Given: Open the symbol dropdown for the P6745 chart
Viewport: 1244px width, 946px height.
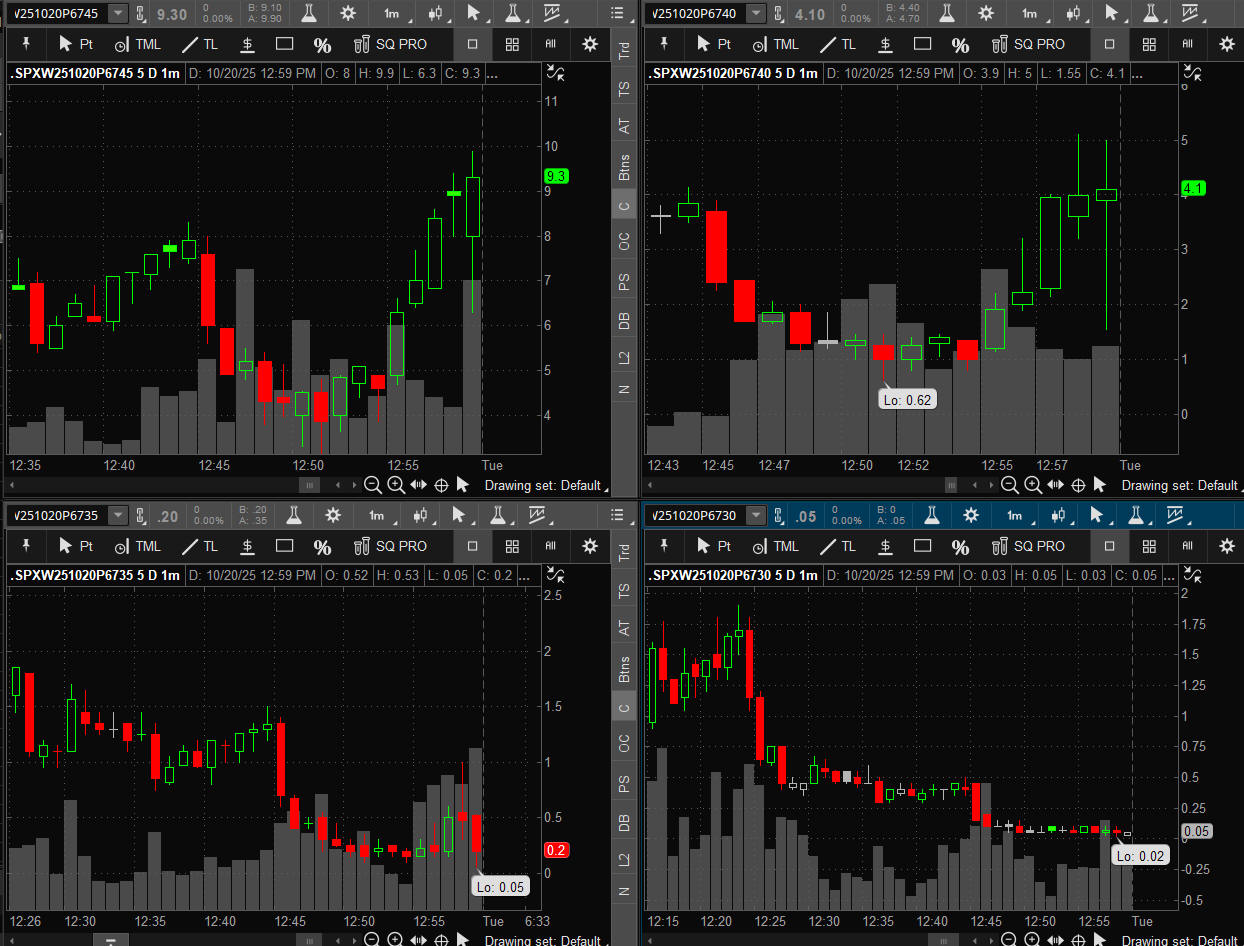Looking at the screenshot, I should (118, 13).
